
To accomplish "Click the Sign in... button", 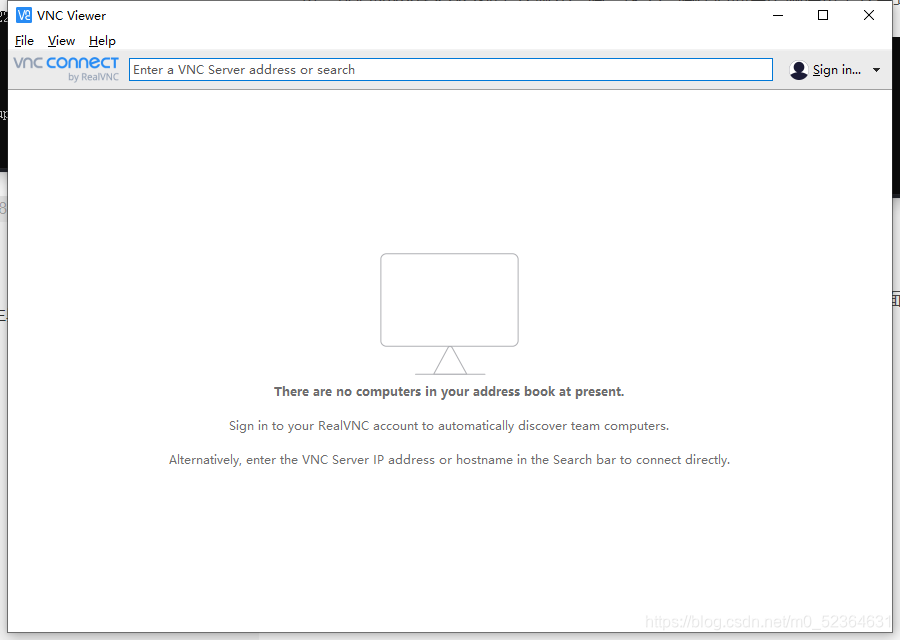I will coord(836,70).
